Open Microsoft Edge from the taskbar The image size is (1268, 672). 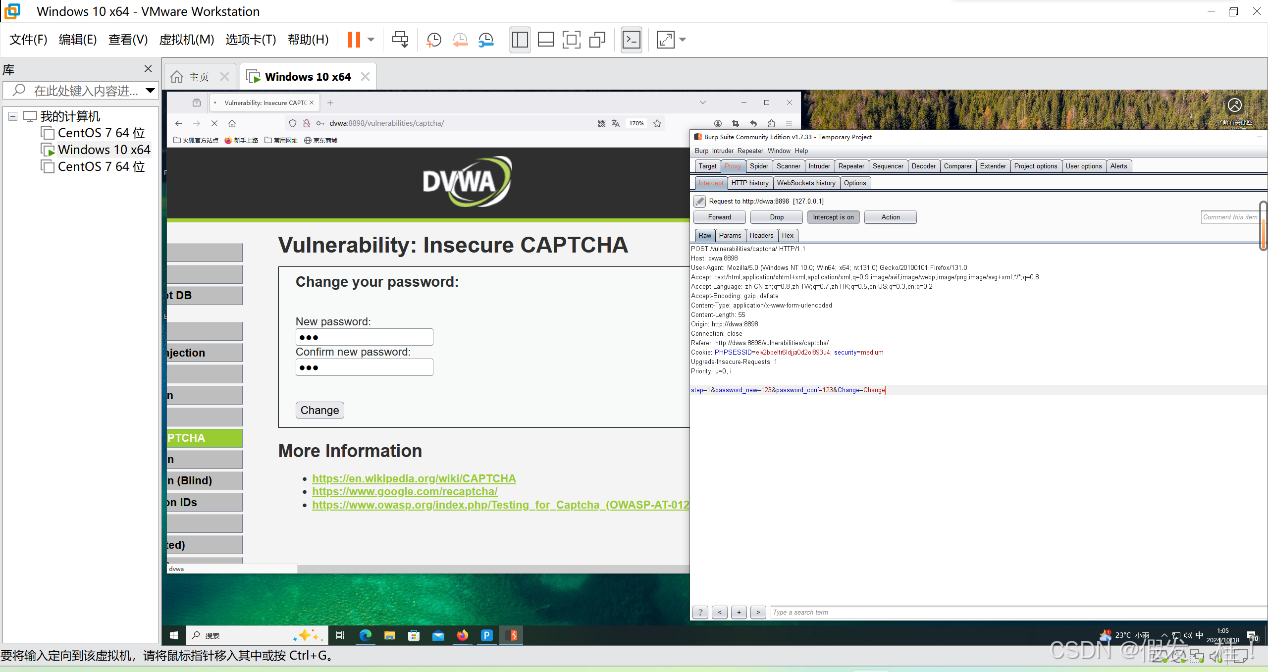click(x=365, y=635)
